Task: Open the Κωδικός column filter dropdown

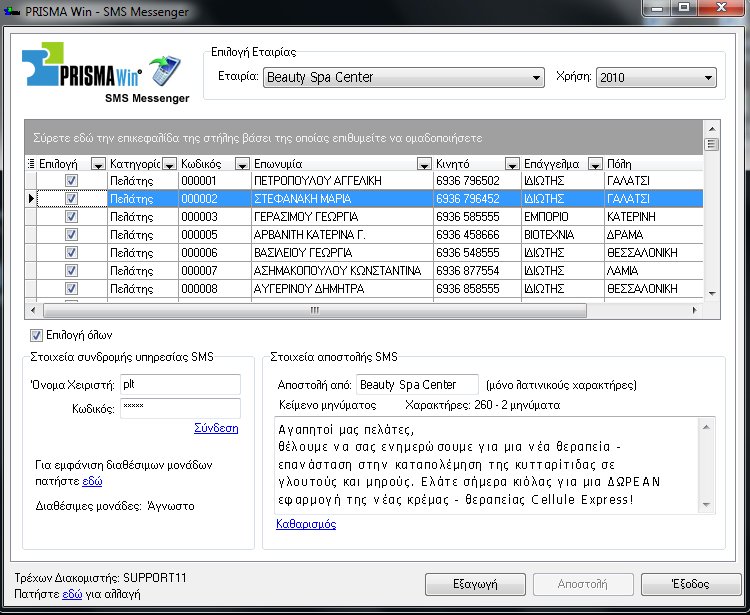Action: (x=242, y=165)
